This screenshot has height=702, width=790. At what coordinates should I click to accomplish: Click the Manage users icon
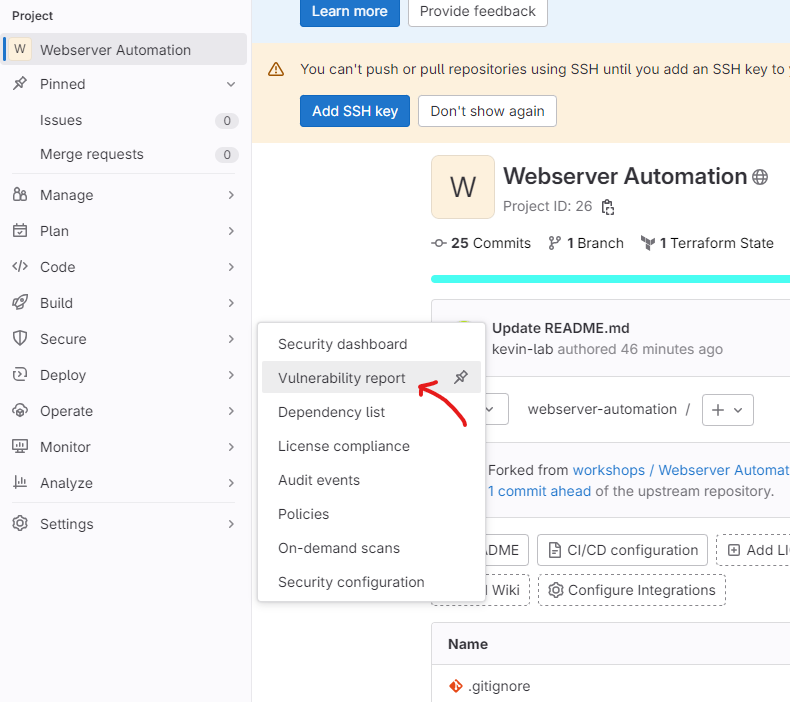tap(20, 195)
